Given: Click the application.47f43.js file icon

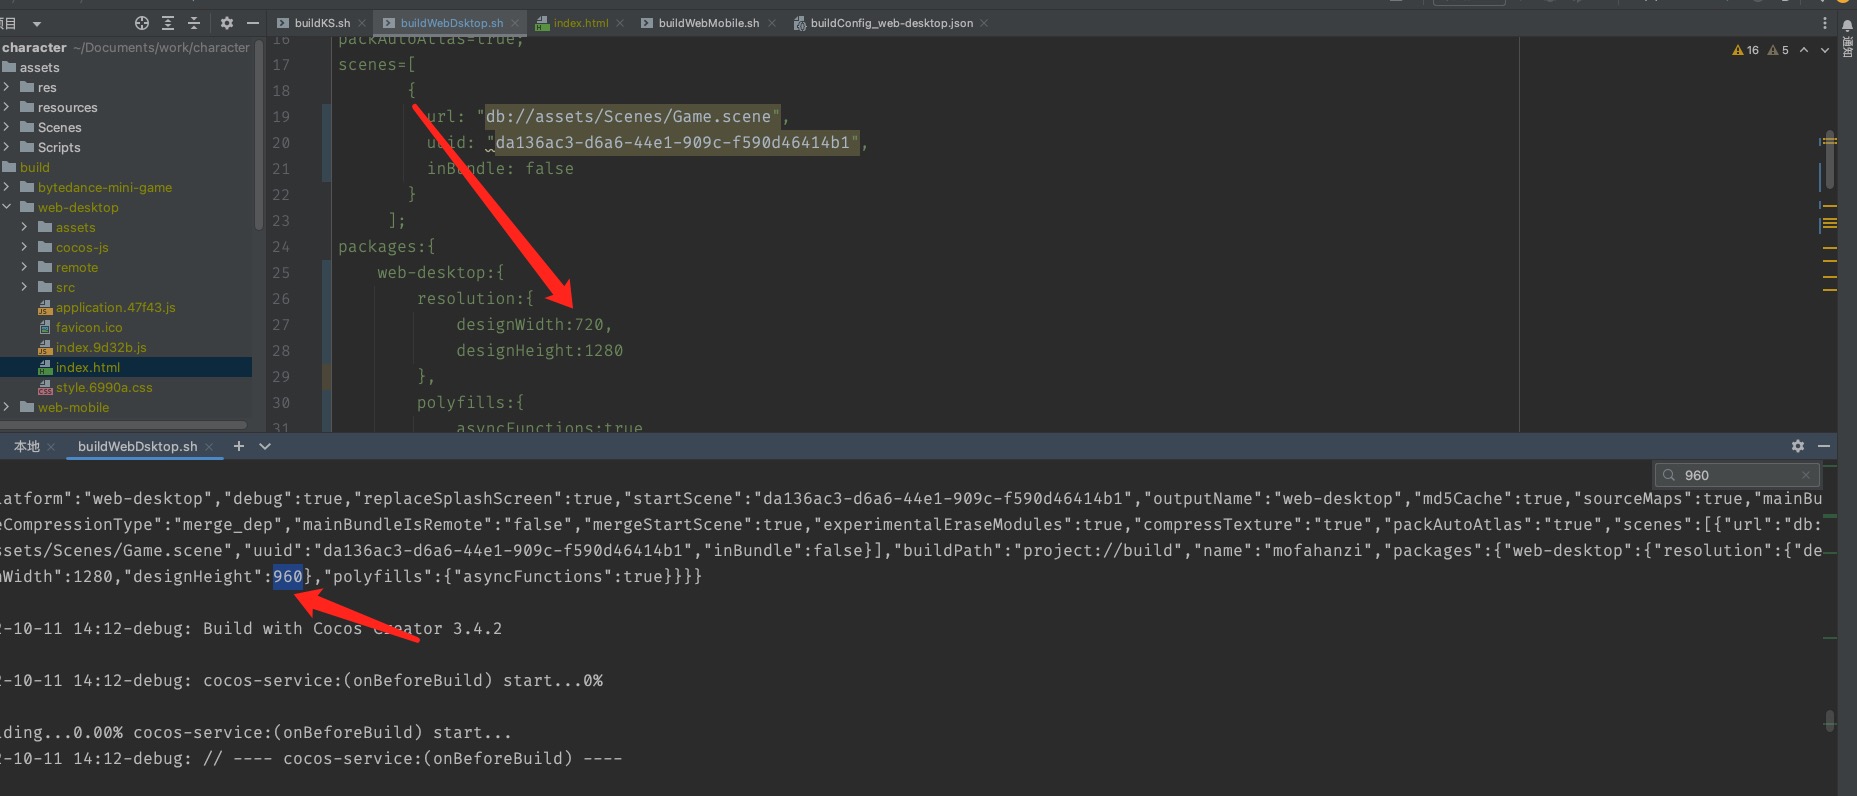Looking at the screenshot, I should coord(45,307).
